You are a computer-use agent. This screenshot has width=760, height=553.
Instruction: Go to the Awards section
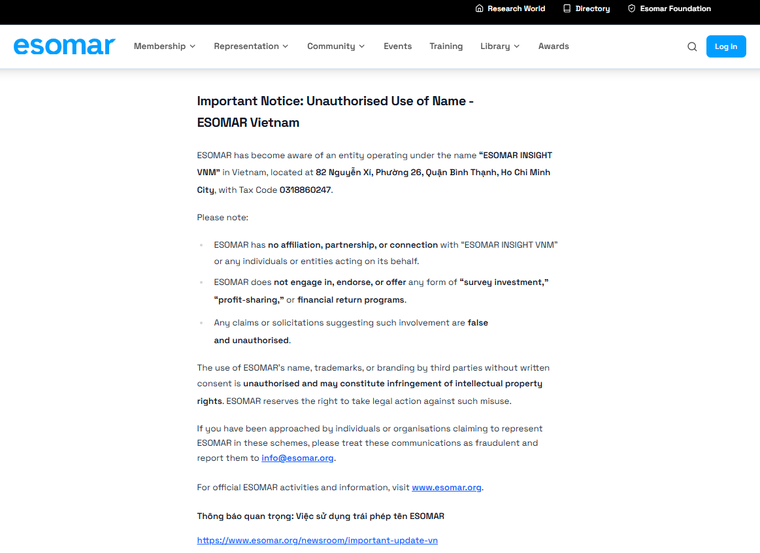click(553, 46)
